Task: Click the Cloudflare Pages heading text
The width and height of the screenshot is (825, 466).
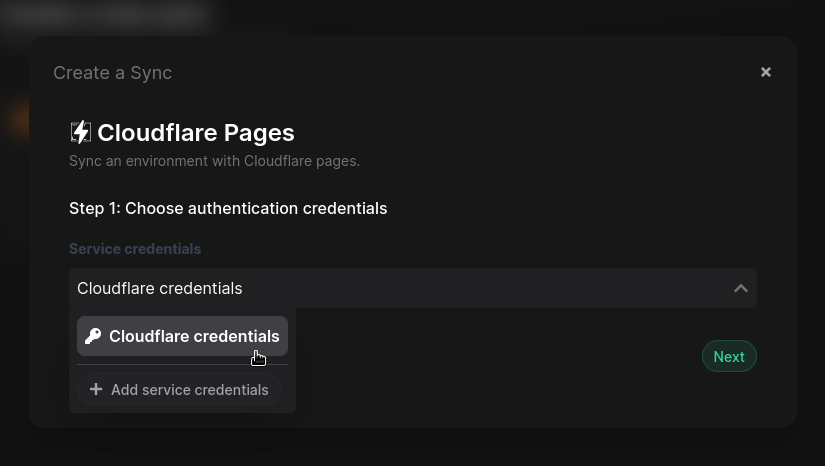Action: 195,132
